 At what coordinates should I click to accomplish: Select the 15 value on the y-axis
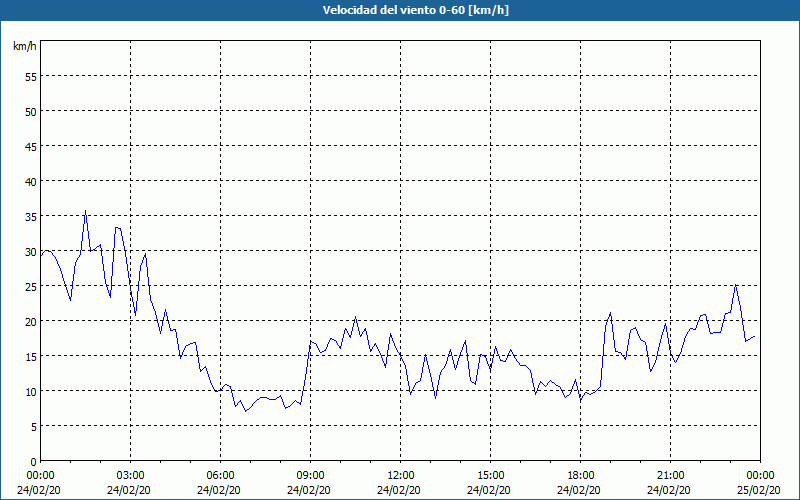(31, 357)
